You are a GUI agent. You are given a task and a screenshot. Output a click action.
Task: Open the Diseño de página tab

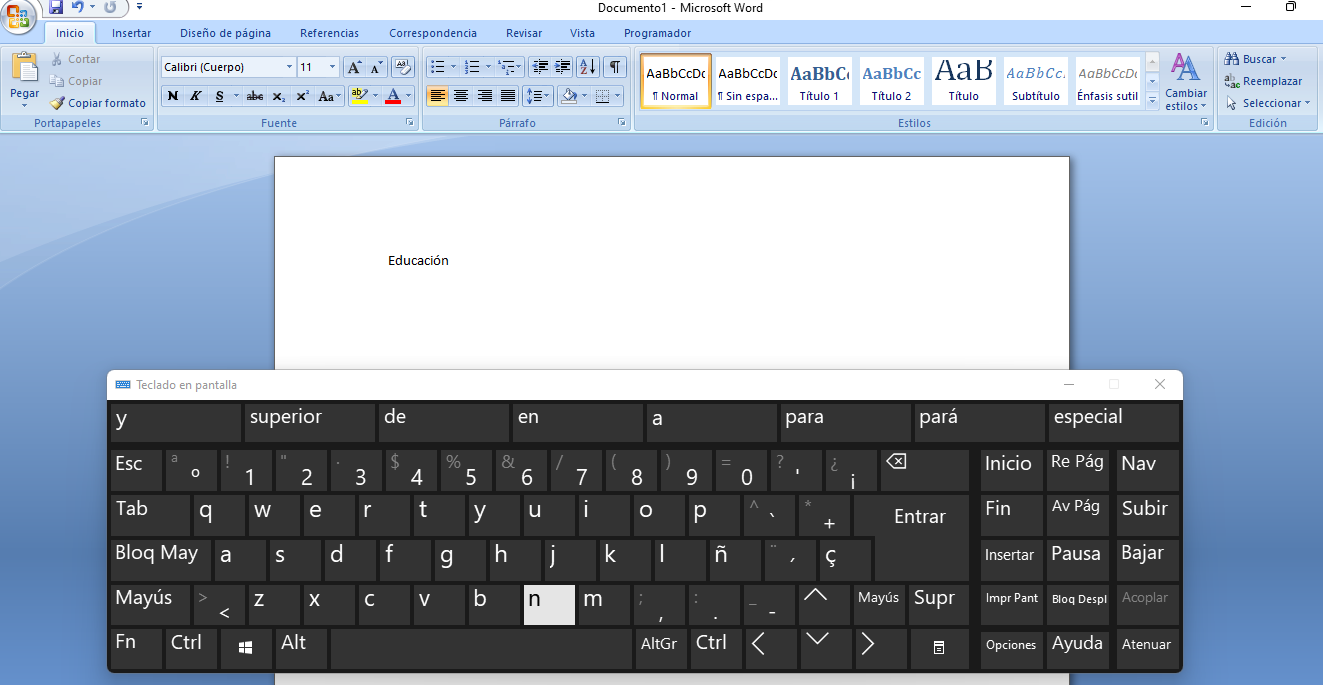(226, 33)
